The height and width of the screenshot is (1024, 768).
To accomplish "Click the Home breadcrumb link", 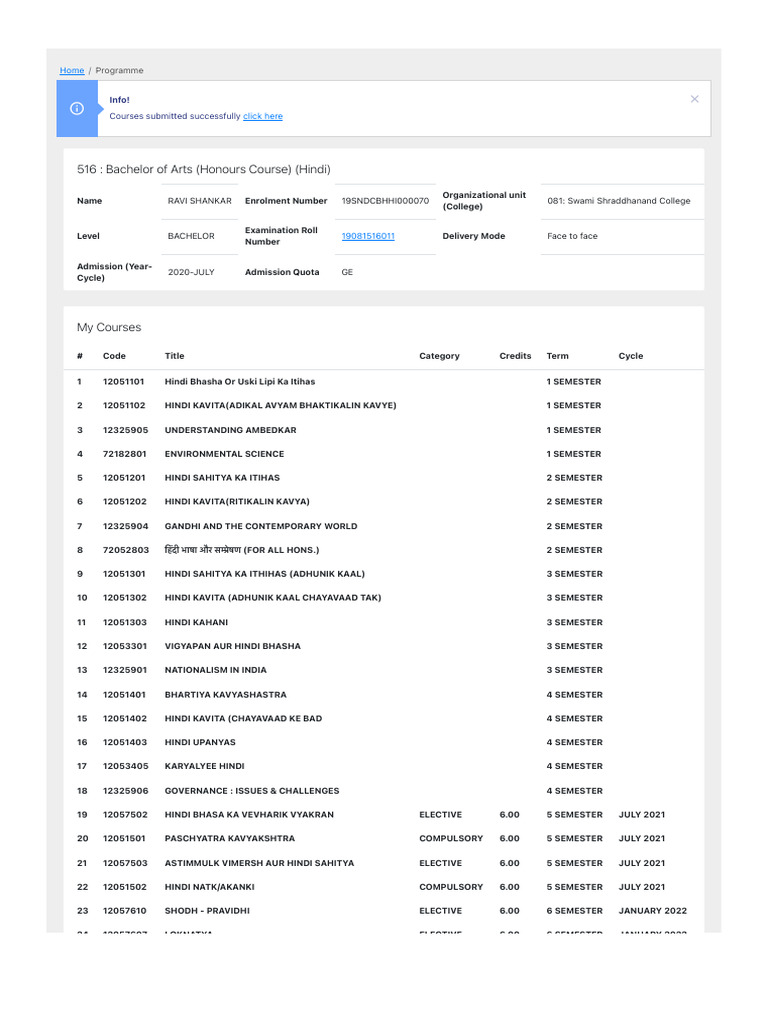I will pyautogui.click(x=71, y=71).
